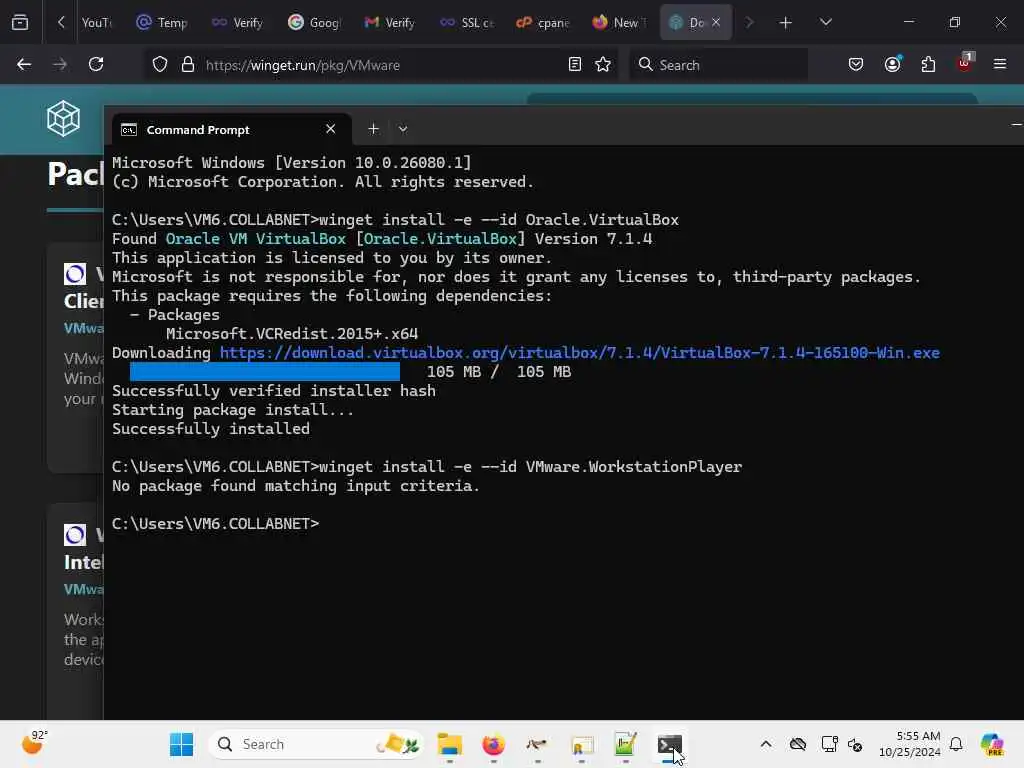Open a new browser tab

coord(786,23)
